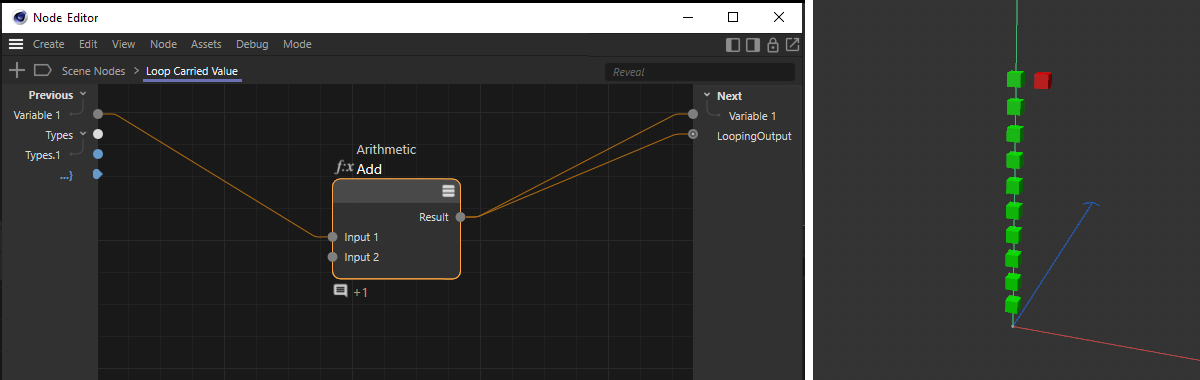Select the Loop Carried Value breadcrumb
This screenshot has width=1200, height=380.
tap(192, 71)
